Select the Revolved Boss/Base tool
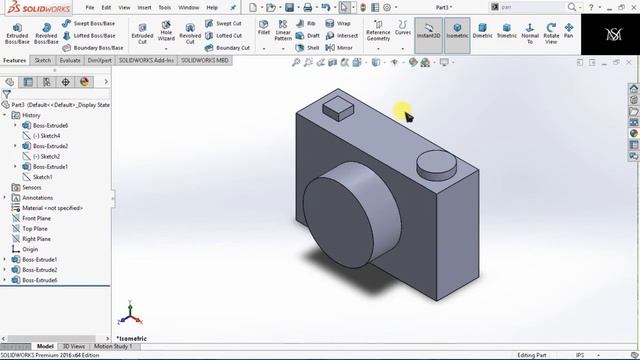 (46, 33)
